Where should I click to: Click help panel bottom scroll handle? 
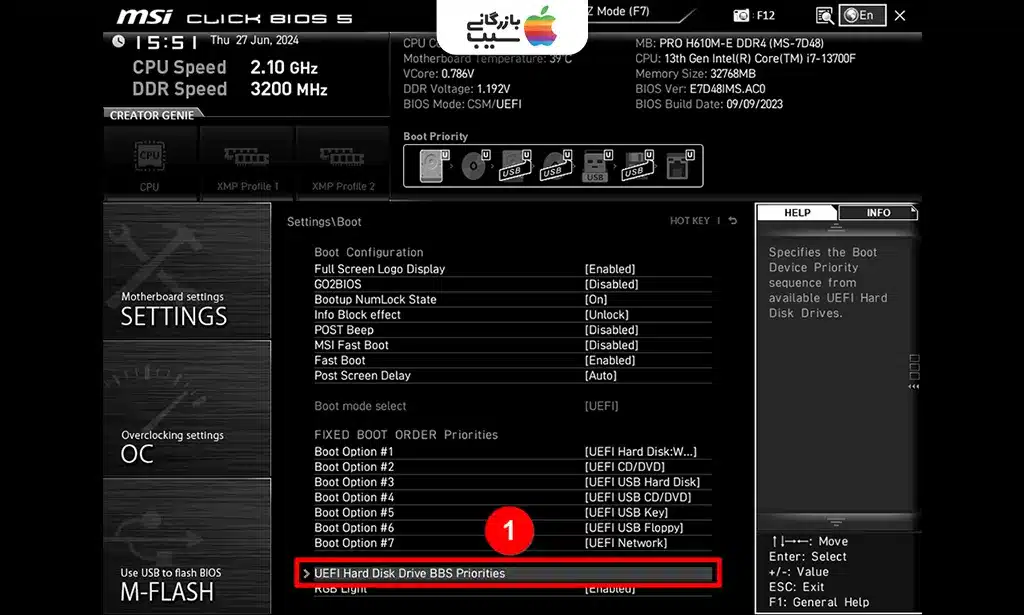tap(835, 522)
